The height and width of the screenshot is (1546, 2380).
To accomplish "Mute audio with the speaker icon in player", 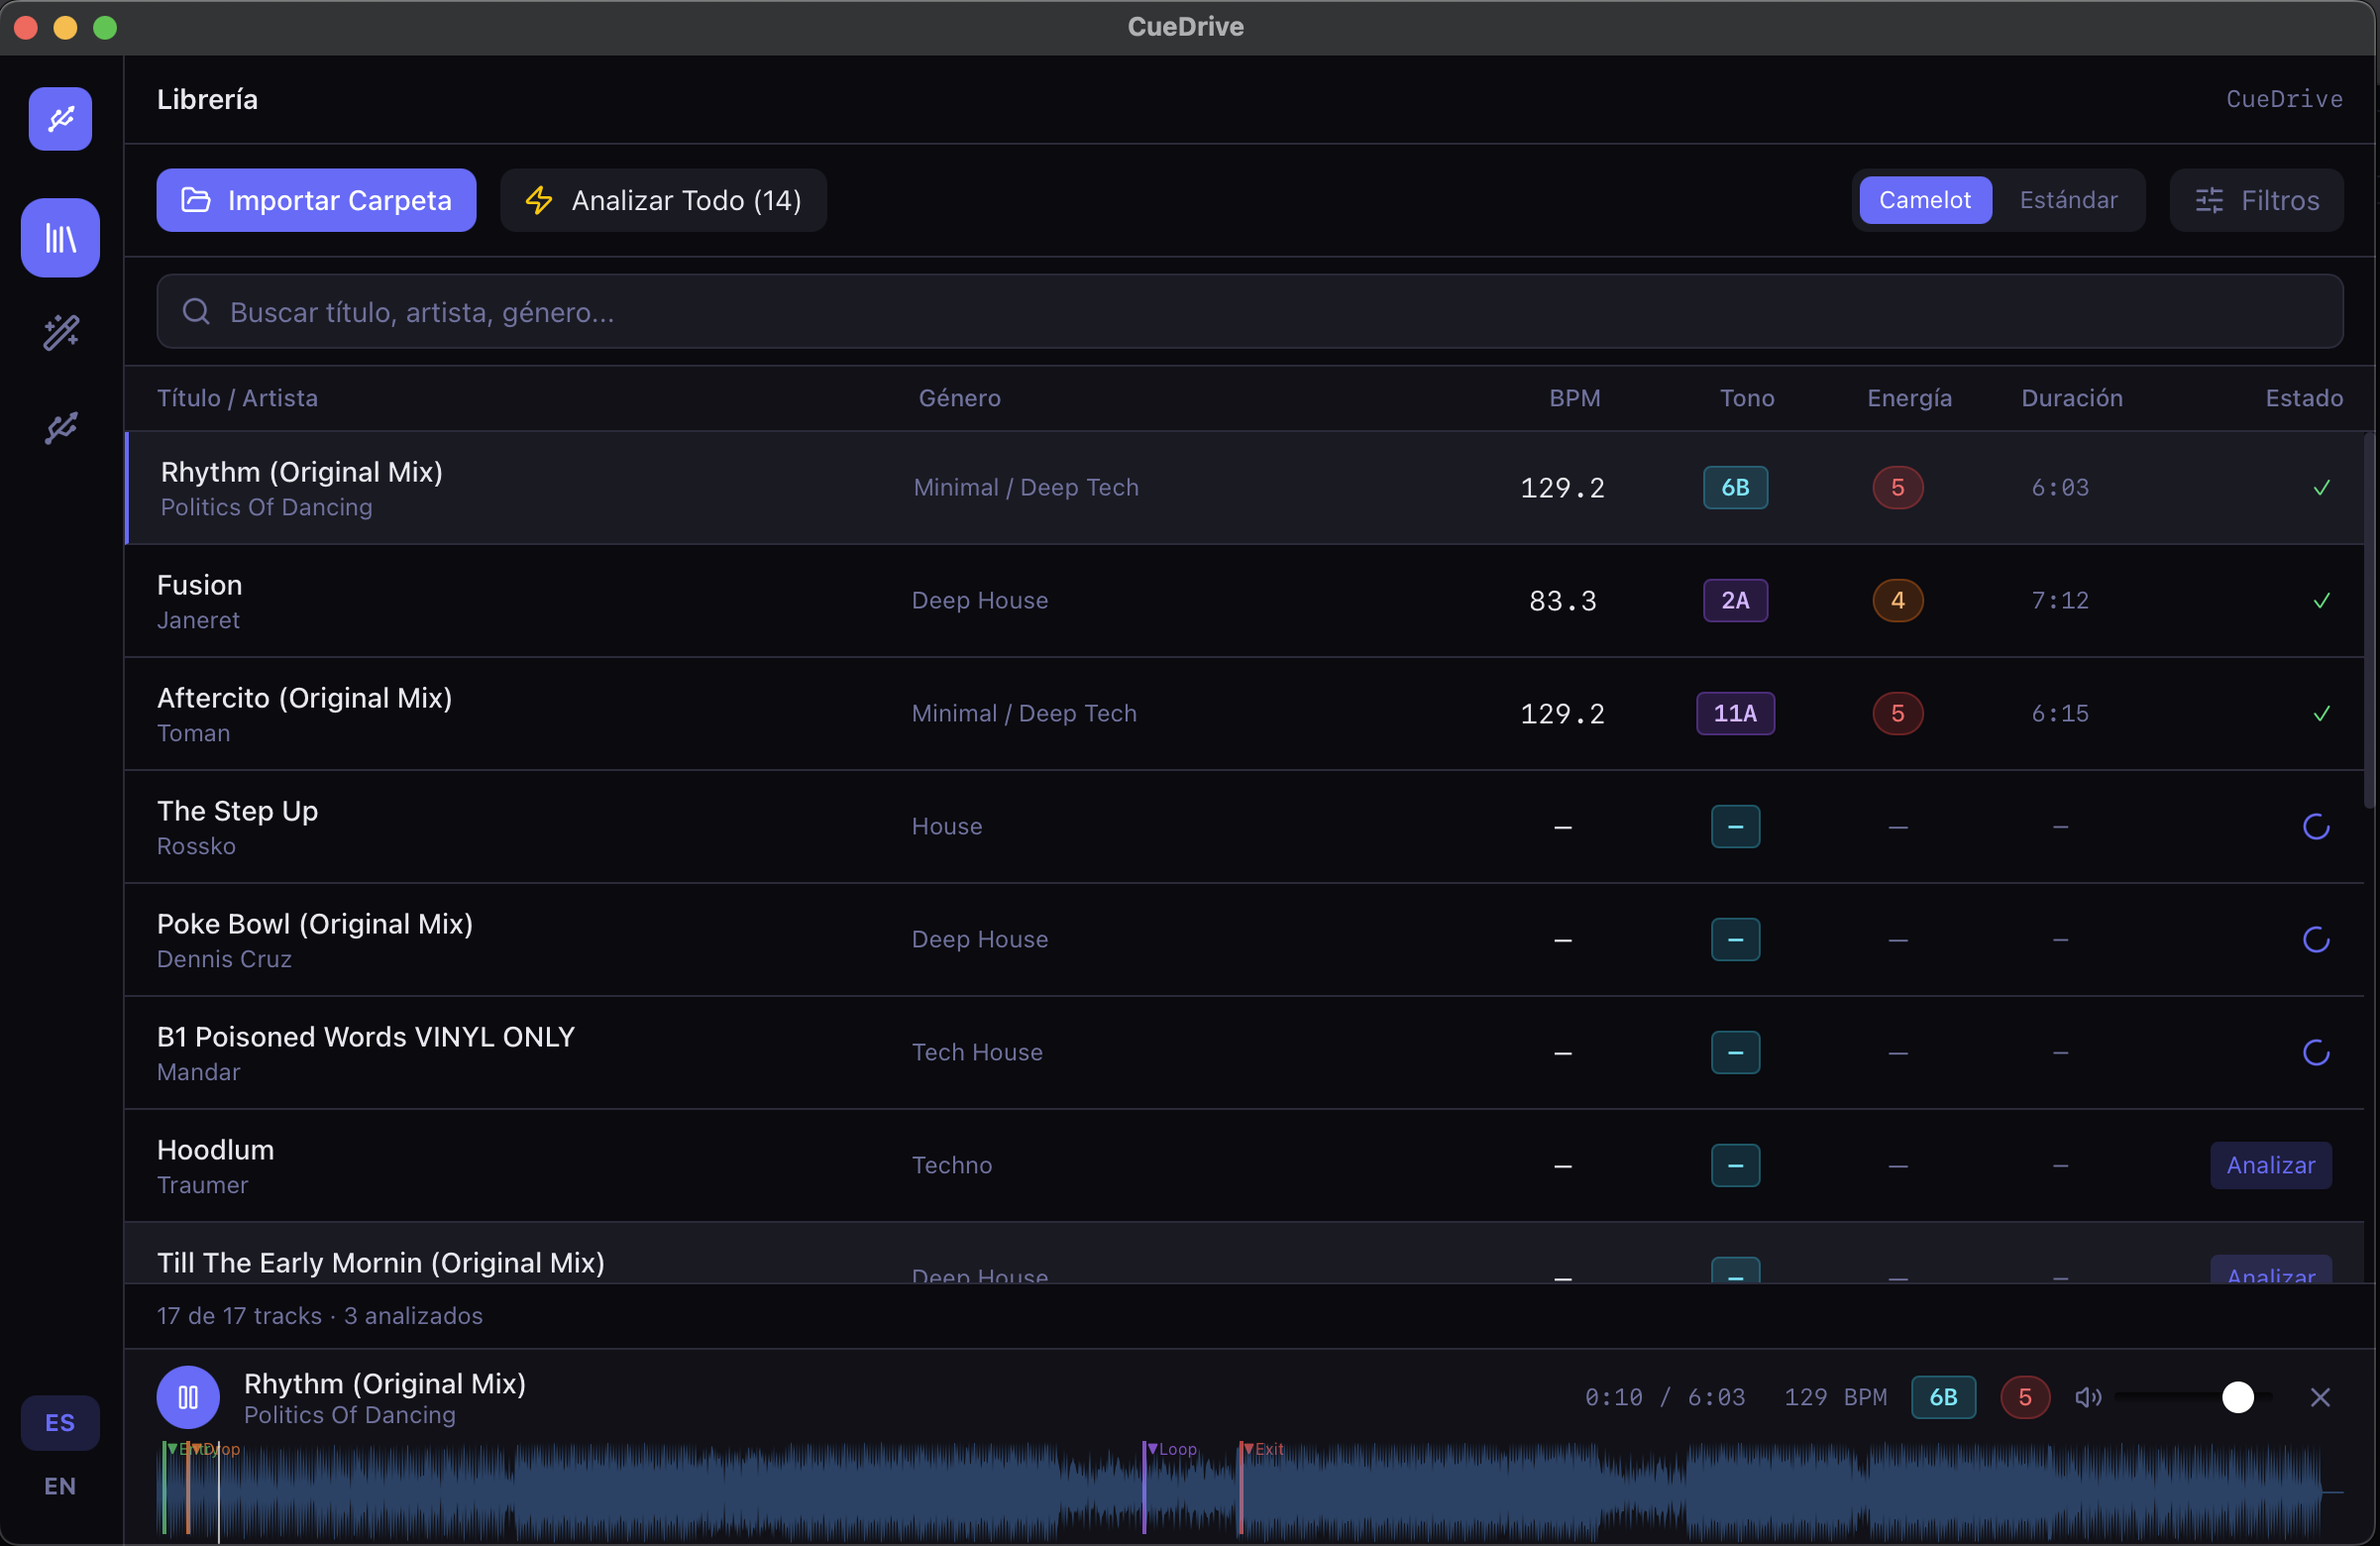I will click(x=2089, y=1397).
